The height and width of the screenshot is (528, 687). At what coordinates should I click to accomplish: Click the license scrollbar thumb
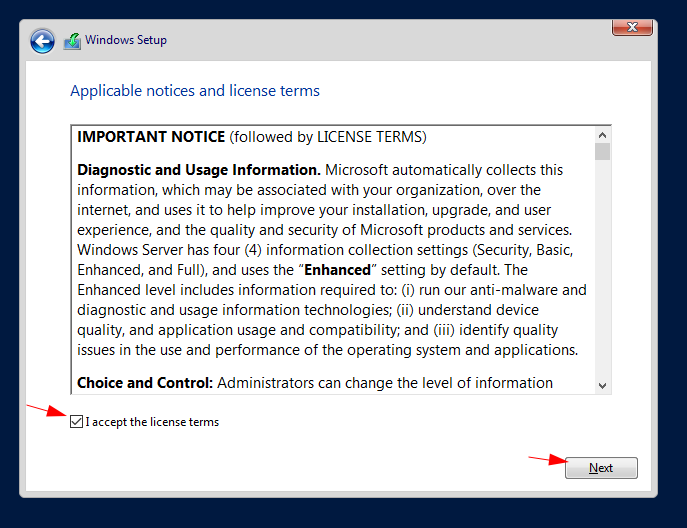pyautogui.click(x=602, y=152)
